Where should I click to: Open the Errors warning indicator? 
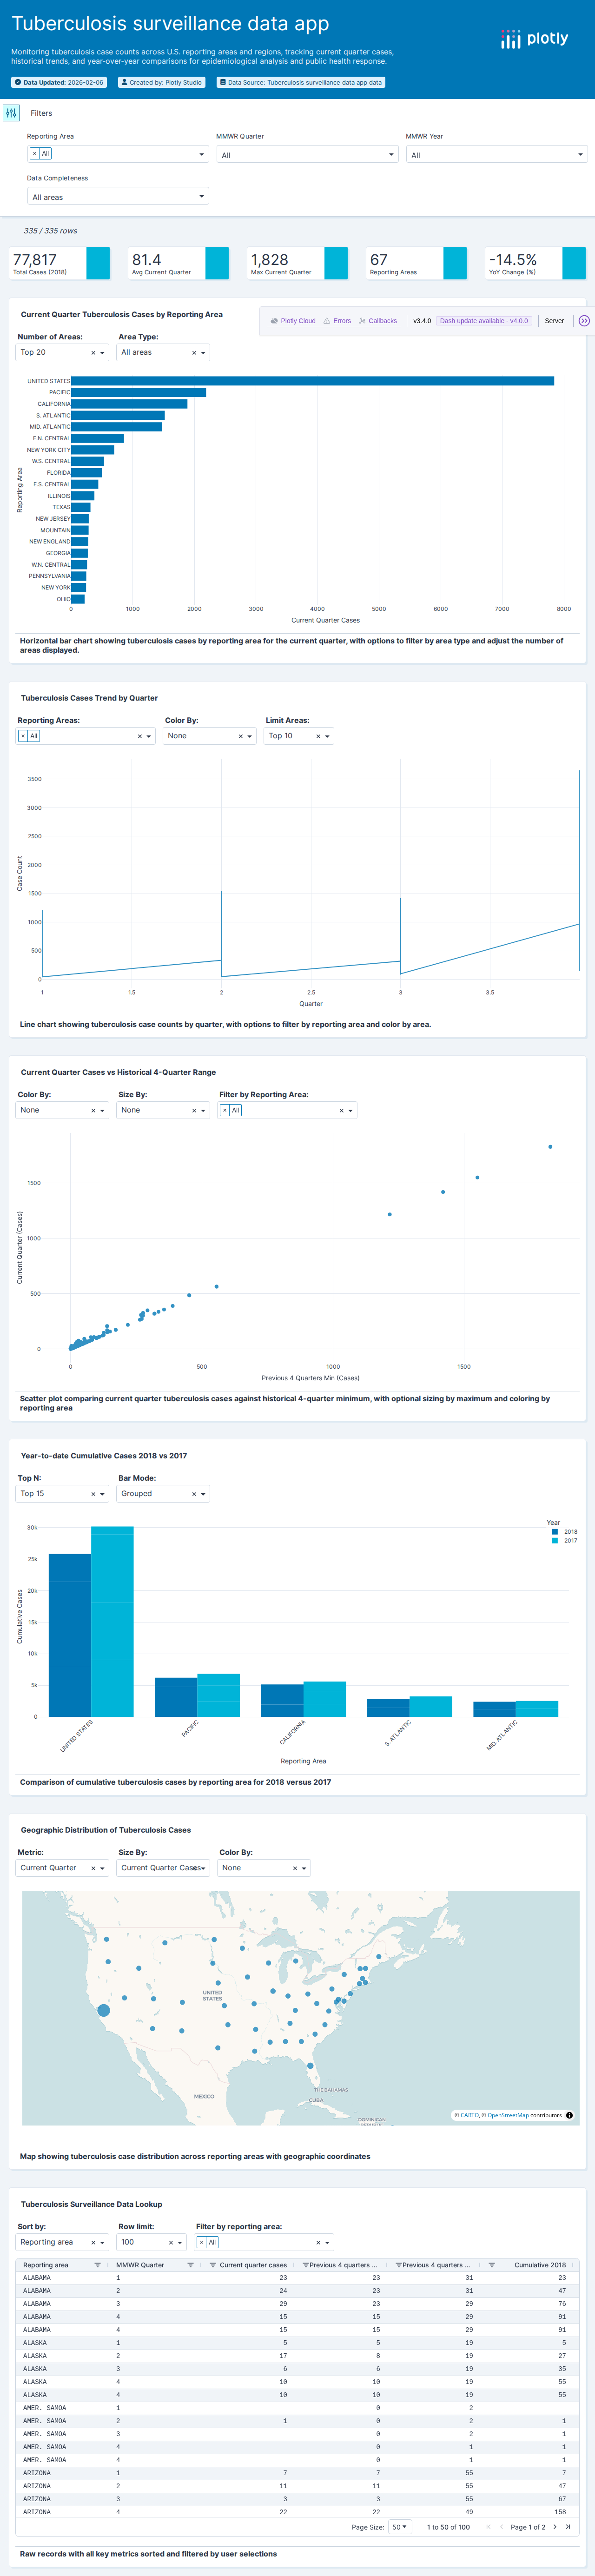click(326, 321)
